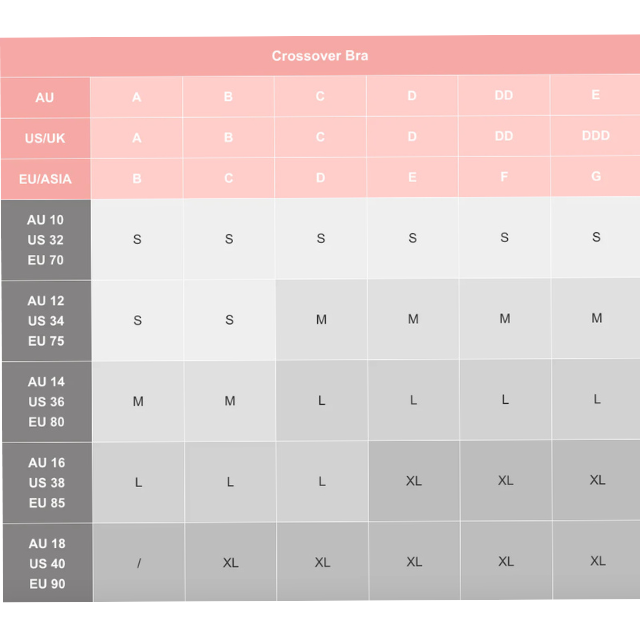Click the first XL in AU 16 row
This screenshot has width=640, height=640.
click(x=414, y=481)
